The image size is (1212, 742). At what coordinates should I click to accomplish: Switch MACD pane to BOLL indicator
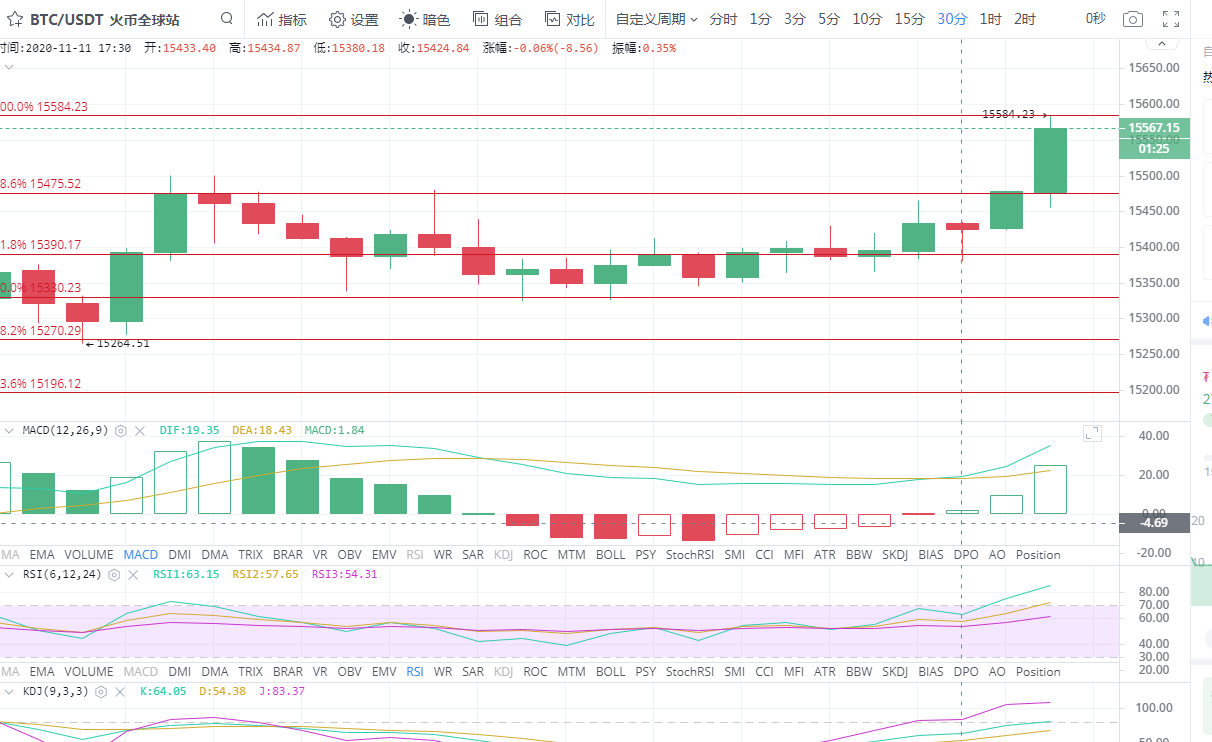(610, 554)
